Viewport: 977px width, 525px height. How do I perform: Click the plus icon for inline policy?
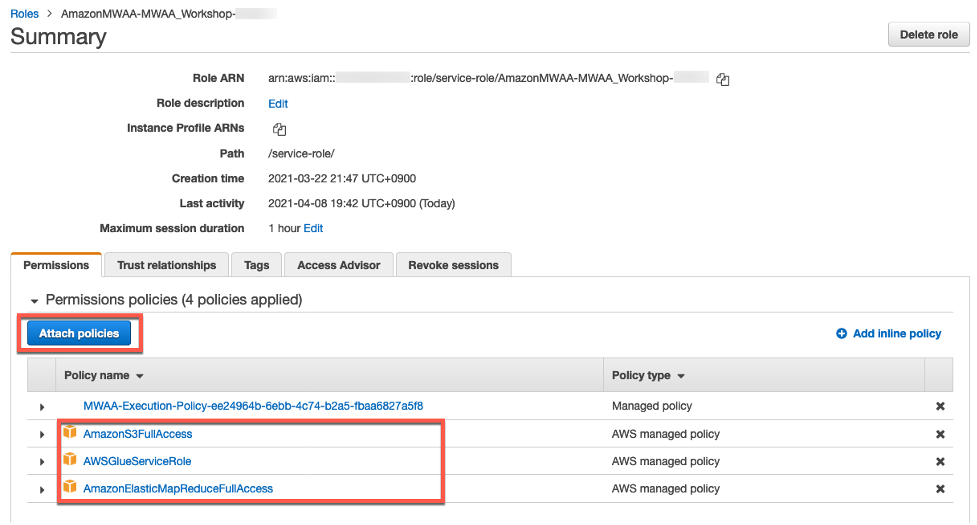(841, 334)
